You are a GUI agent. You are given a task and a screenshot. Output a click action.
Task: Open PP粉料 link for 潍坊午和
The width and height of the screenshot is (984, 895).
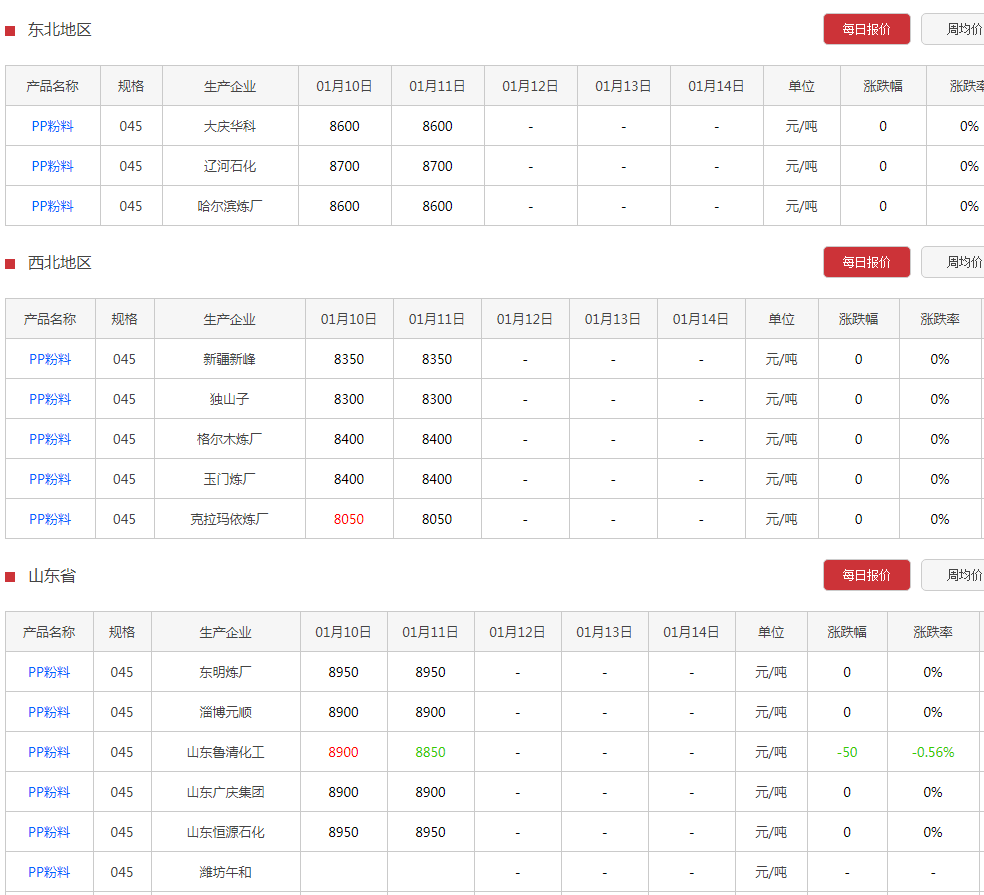(49, 872)
